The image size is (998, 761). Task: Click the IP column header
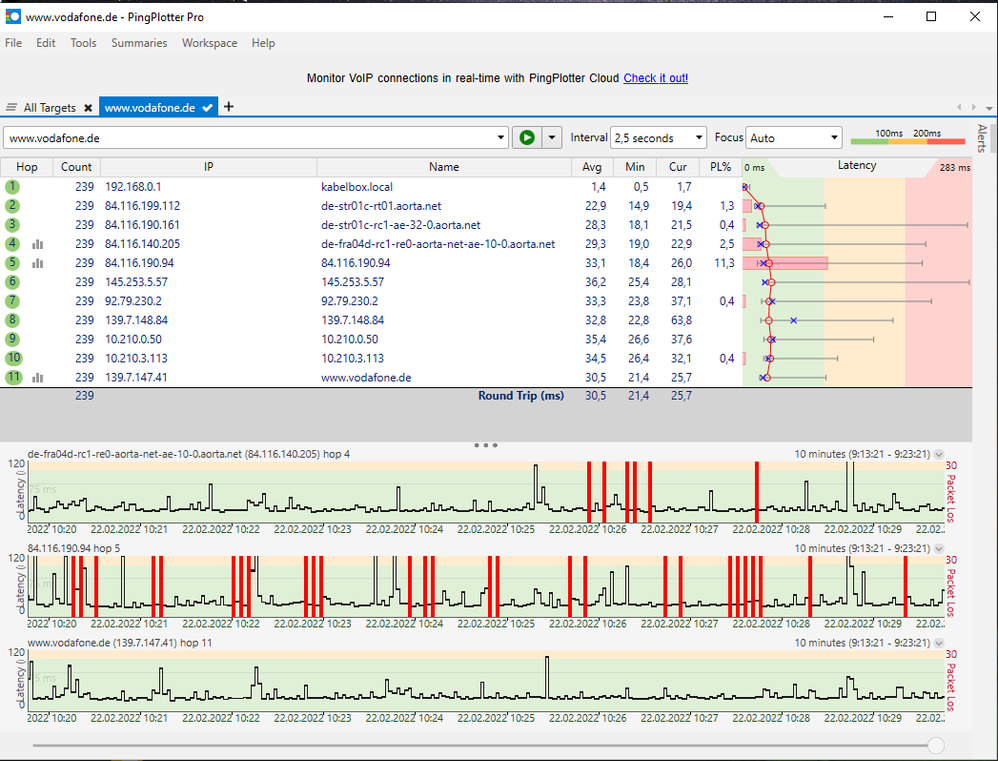click(x=209, y=167)
